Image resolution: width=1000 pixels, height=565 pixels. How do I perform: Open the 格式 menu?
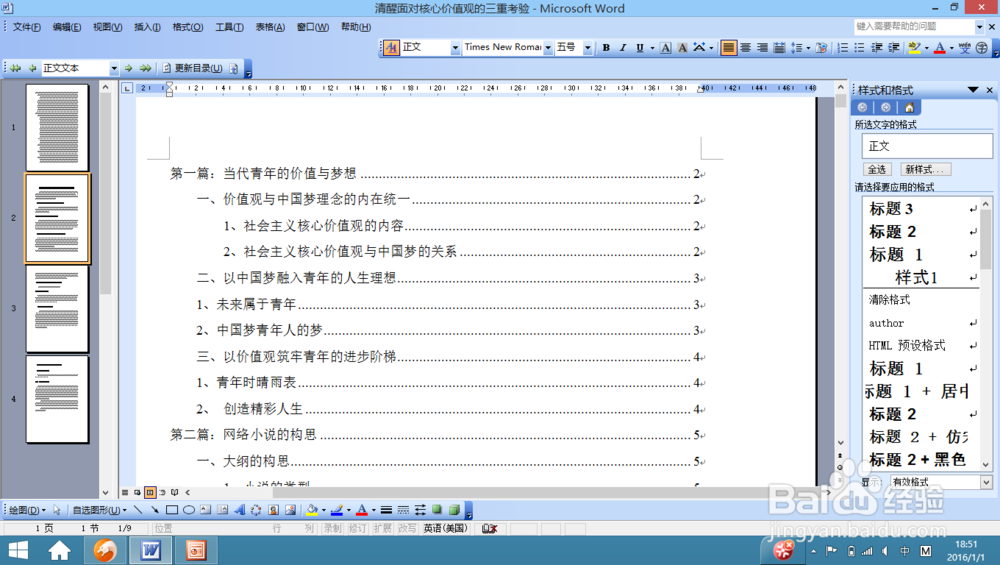tap(188, 27)
